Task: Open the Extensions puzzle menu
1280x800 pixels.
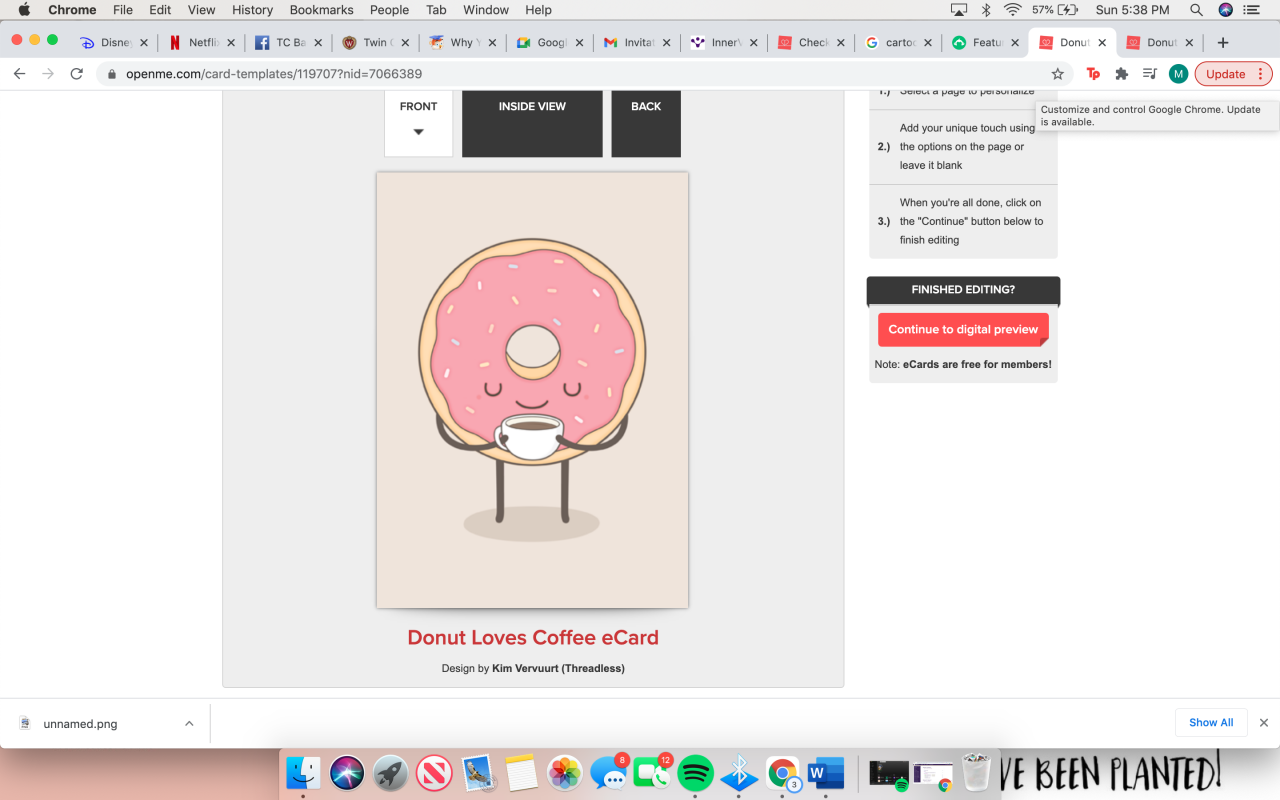Action: [1121, 74]
